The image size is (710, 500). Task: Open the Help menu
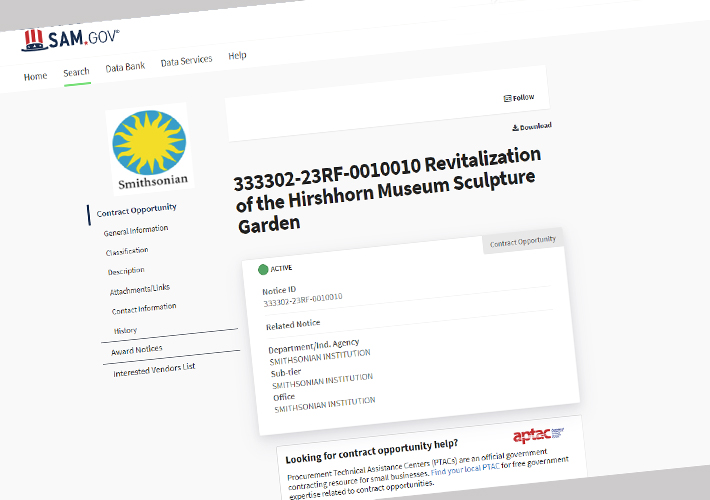pos(237,56)
